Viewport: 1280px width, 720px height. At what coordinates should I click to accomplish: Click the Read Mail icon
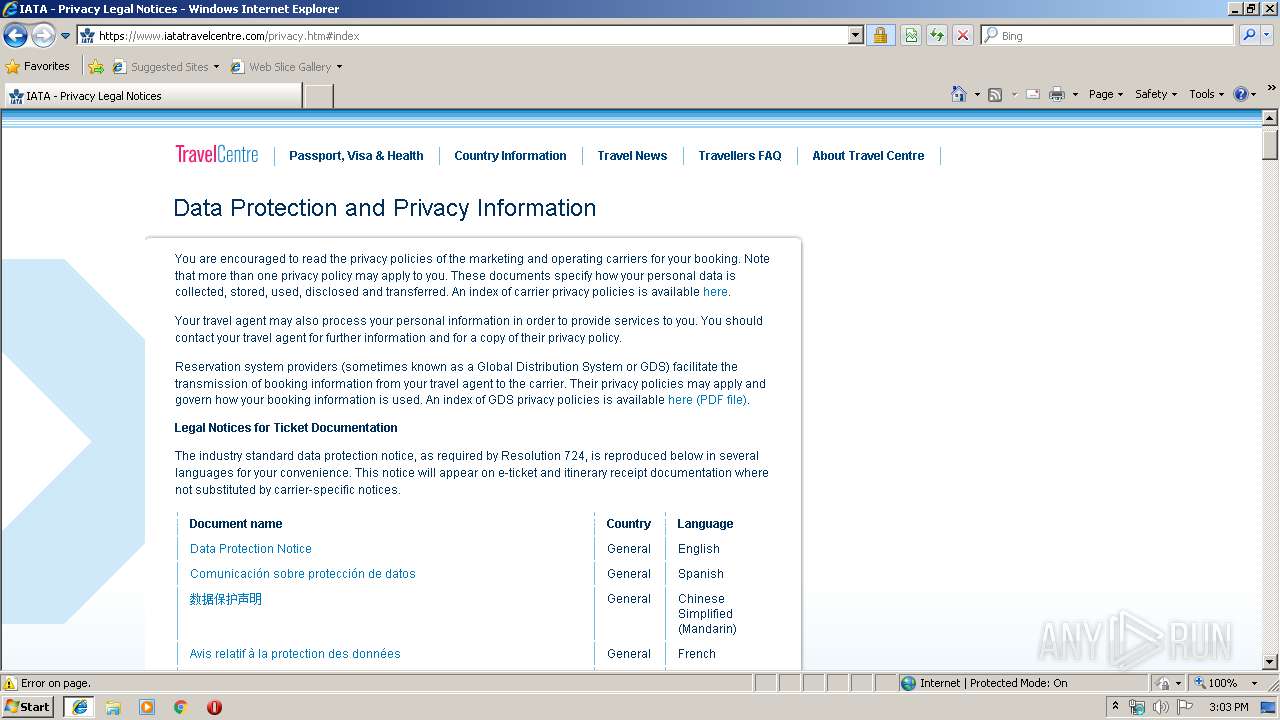pos(1033,94)
